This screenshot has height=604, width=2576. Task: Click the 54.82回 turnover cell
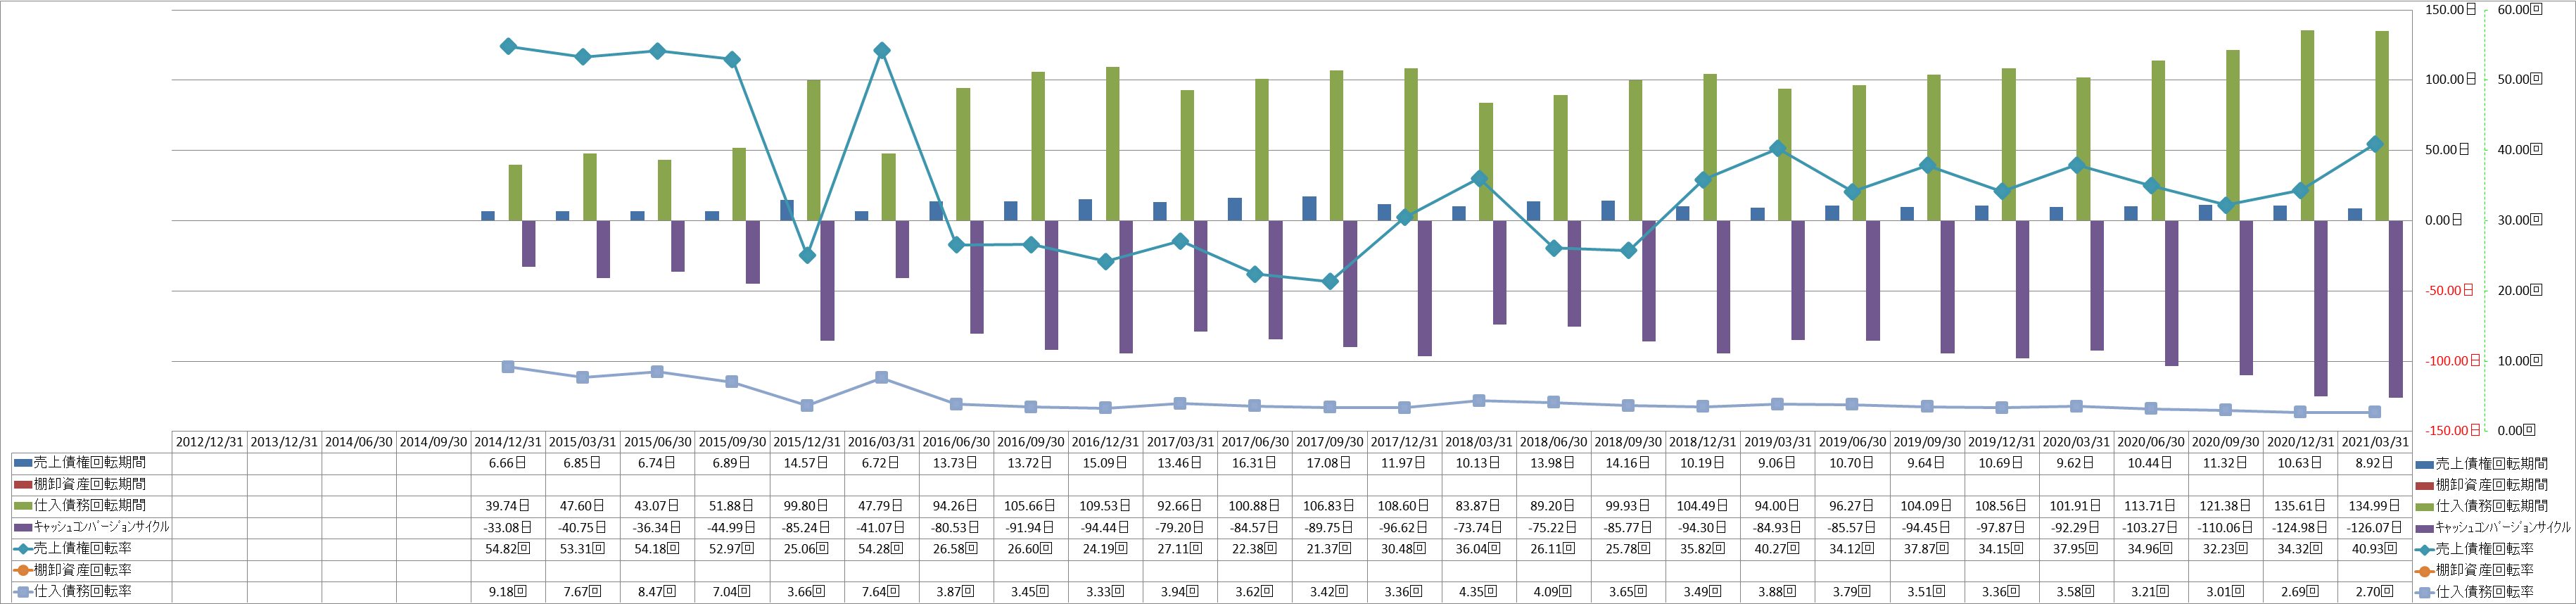[x=508, y=549]
